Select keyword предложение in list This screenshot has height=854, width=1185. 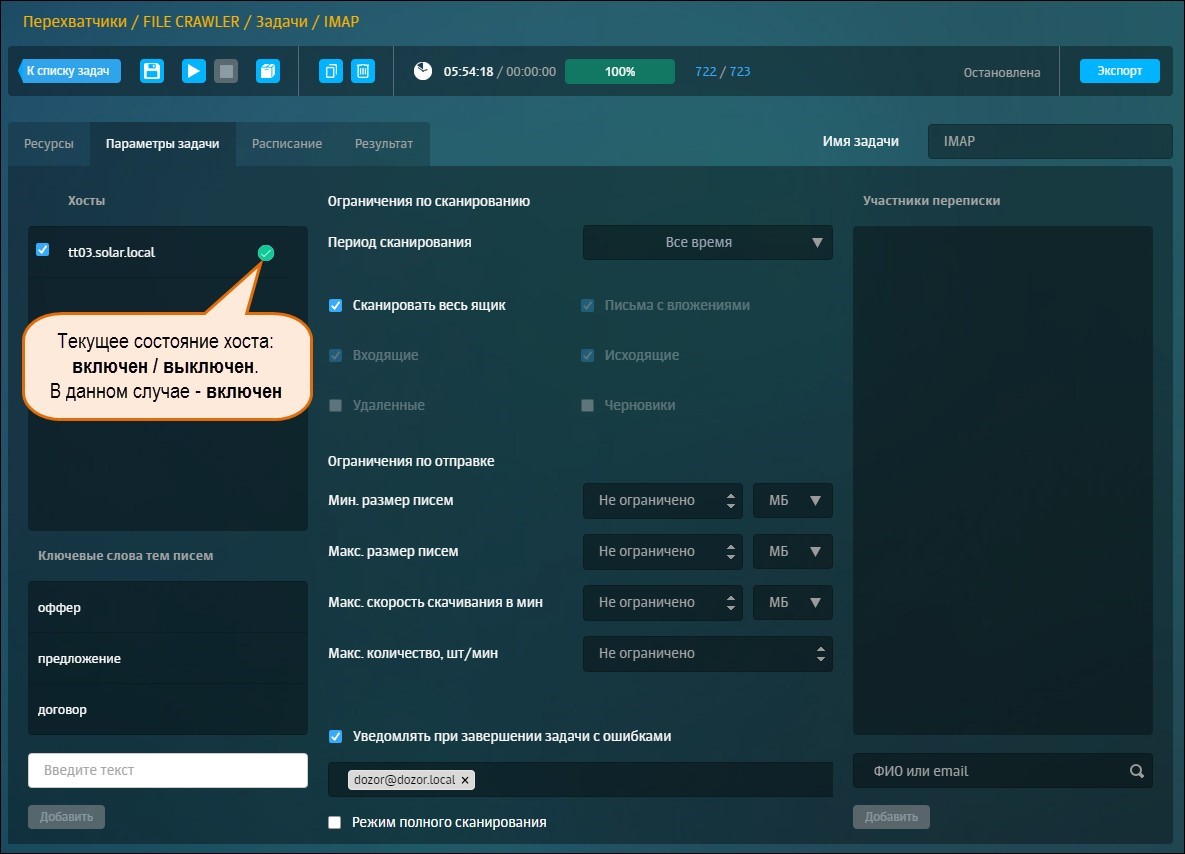tap(168, 658)
